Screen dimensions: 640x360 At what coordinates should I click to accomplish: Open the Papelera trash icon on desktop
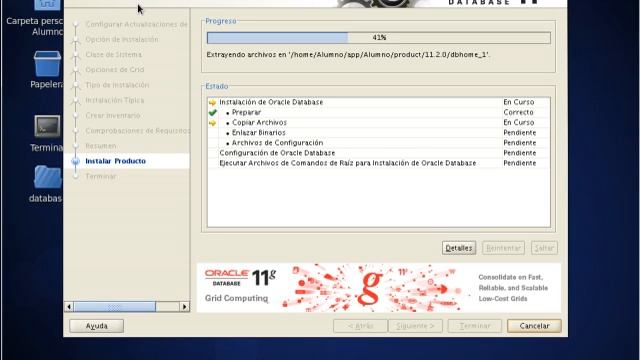47,64
